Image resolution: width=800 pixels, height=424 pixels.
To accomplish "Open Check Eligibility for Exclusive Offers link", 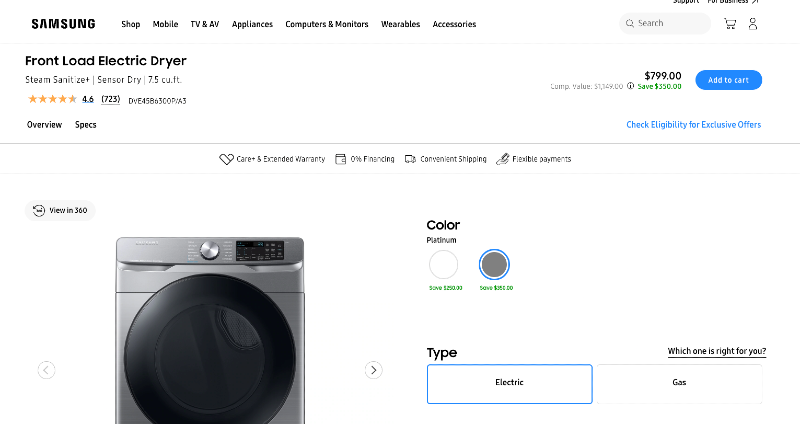I will point(693,125).
